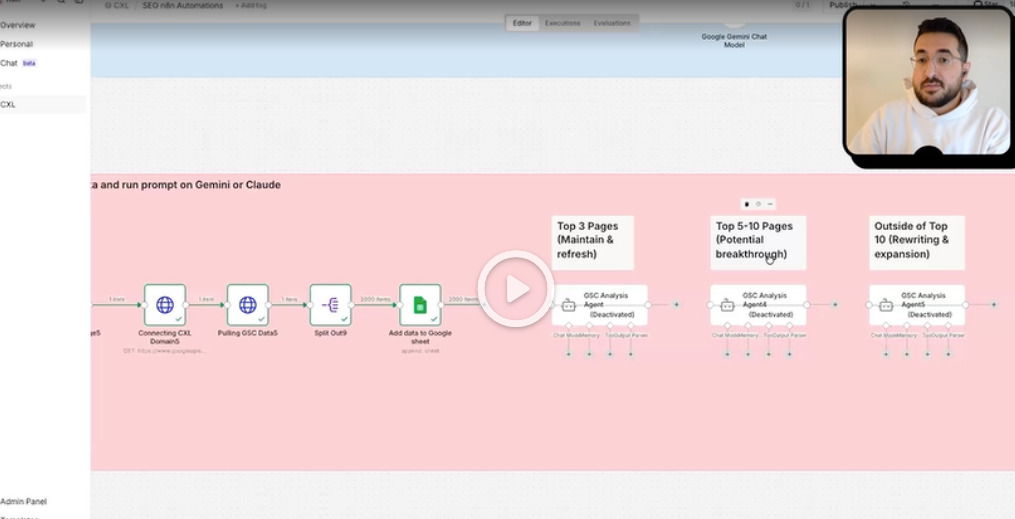
Task: Add Output Parser to GSC Analysis Agent4
Action: pos(789,354)
